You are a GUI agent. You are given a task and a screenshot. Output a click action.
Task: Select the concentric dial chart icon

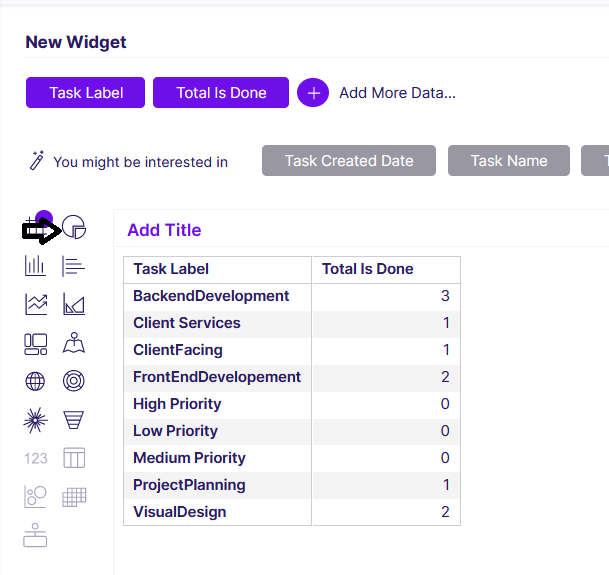[73, 381]
